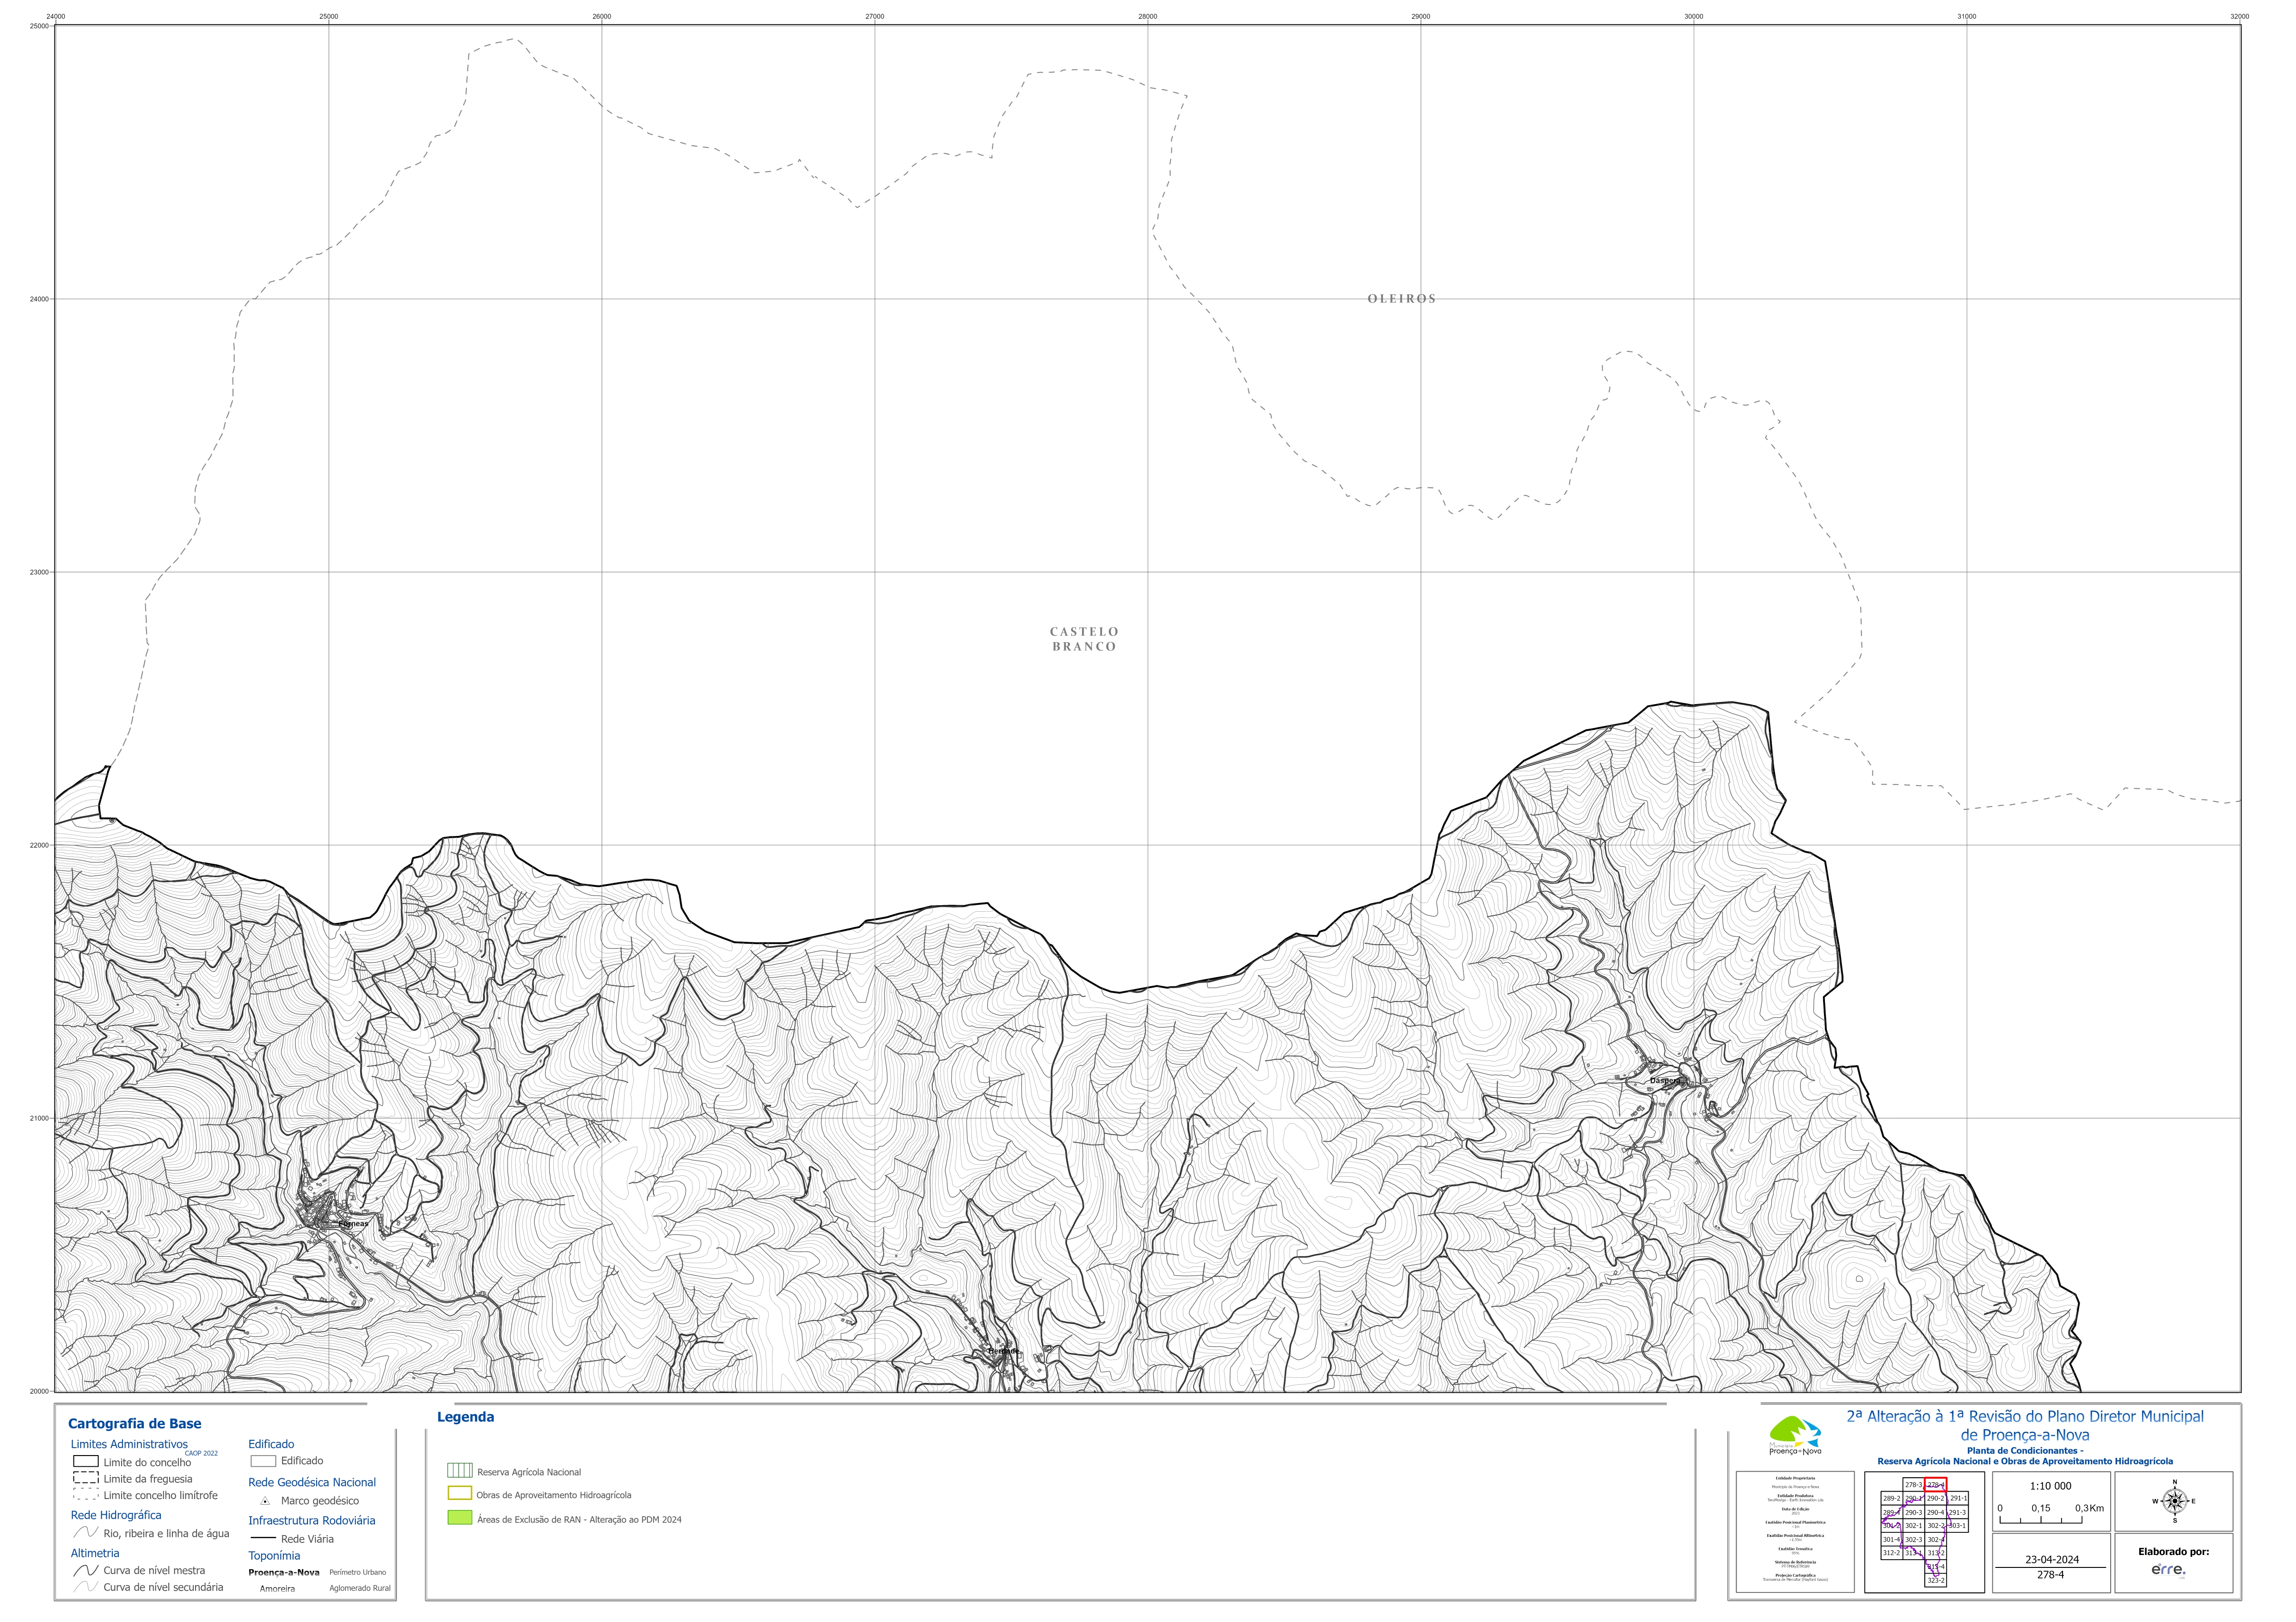Select map sheet 278-4 in index grid
Image resolution: width=2296 pixels, height=1622 pixels.
pyautogui.click(x=1935, y=1485)
